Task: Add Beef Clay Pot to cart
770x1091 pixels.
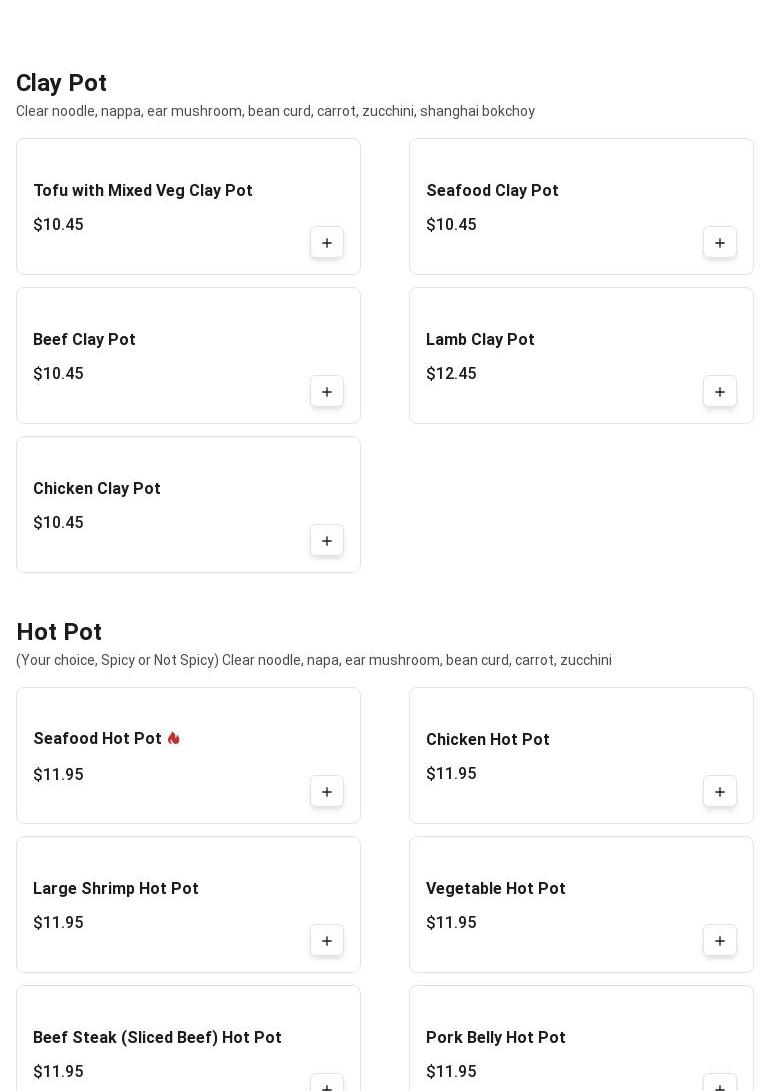Action: [327, 392]
